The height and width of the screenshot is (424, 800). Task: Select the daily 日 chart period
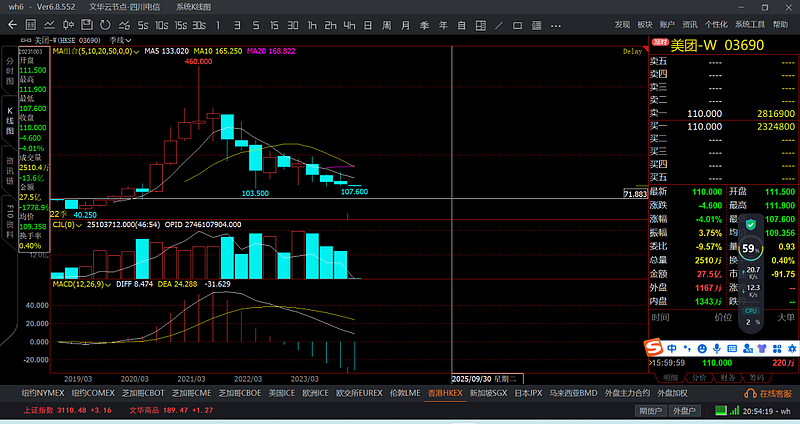368,25
